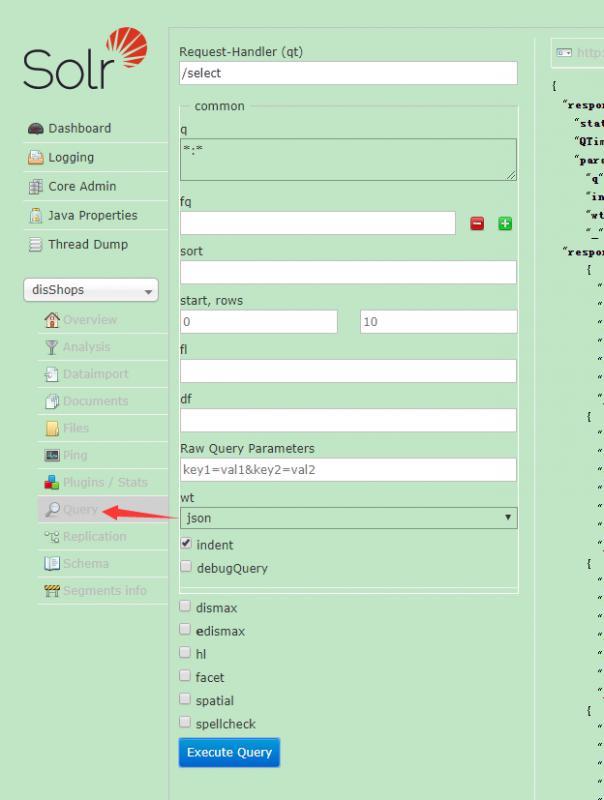Open the Files link
The image size is (604, 800).
point(76,428)
